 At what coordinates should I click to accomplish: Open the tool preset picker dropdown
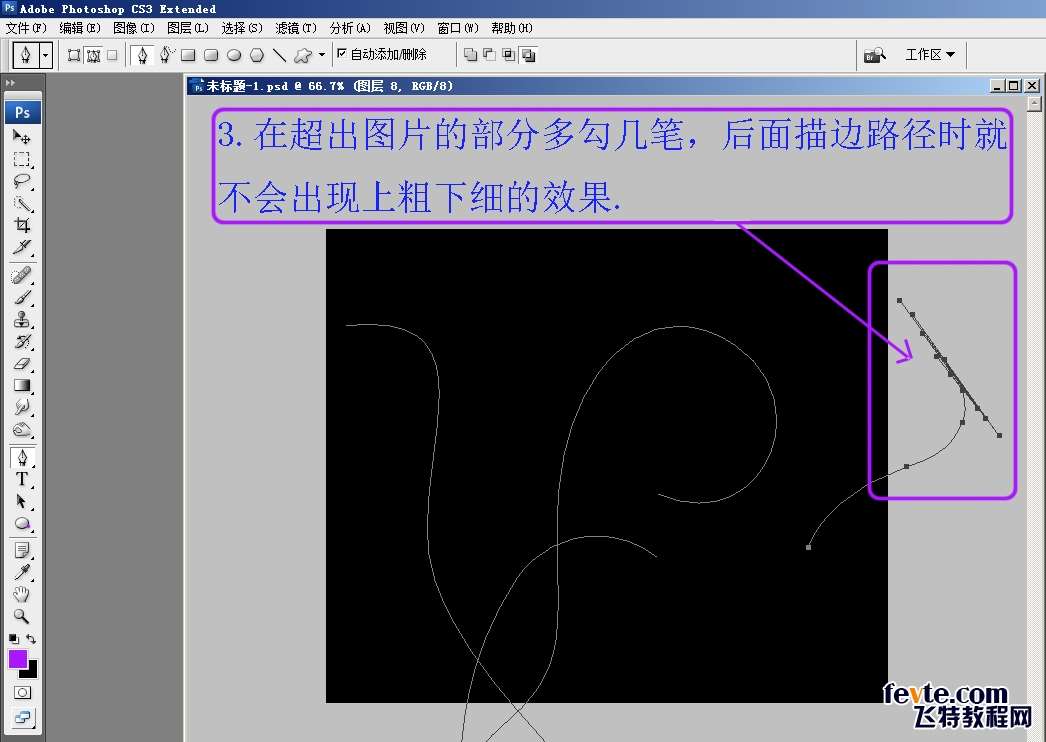(45, 55)
